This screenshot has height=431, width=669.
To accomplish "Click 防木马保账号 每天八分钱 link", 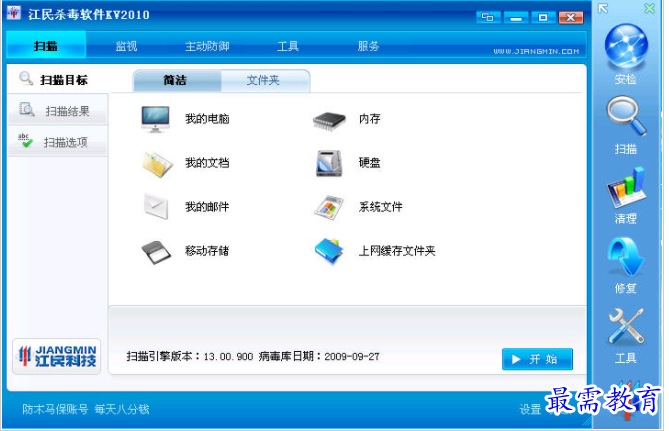I will pos(86,409).
